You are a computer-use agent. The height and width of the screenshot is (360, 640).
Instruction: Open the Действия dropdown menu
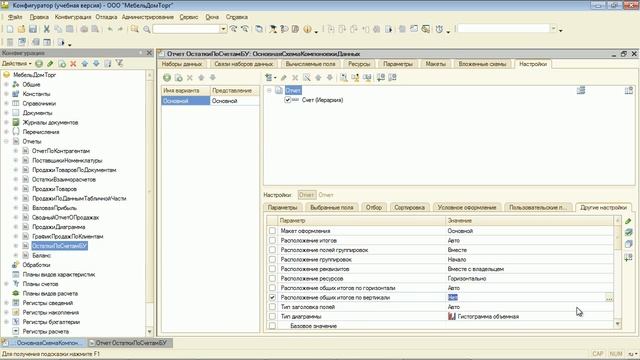click(x=16, y=64)
